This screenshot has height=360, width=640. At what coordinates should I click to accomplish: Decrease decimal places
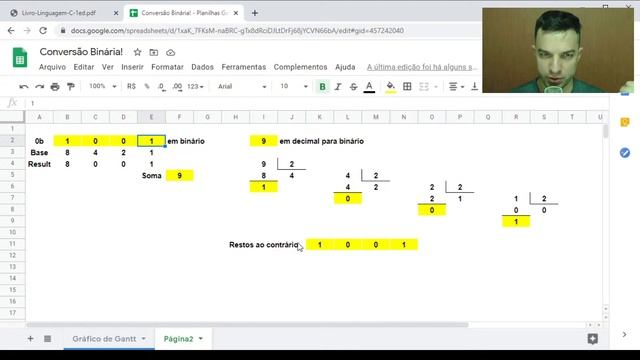coord(162,87)
